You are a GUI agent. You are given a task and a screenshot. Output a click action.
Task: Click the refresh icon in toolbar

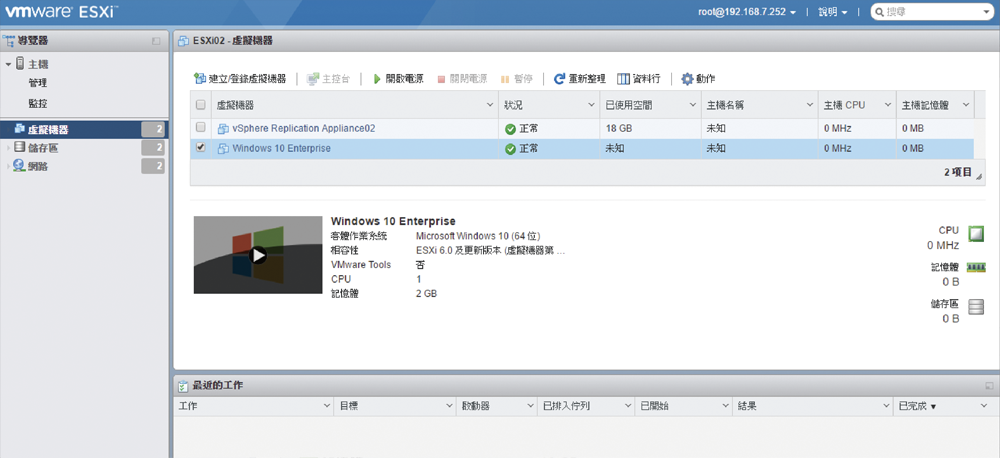click(x=559, y=79)
